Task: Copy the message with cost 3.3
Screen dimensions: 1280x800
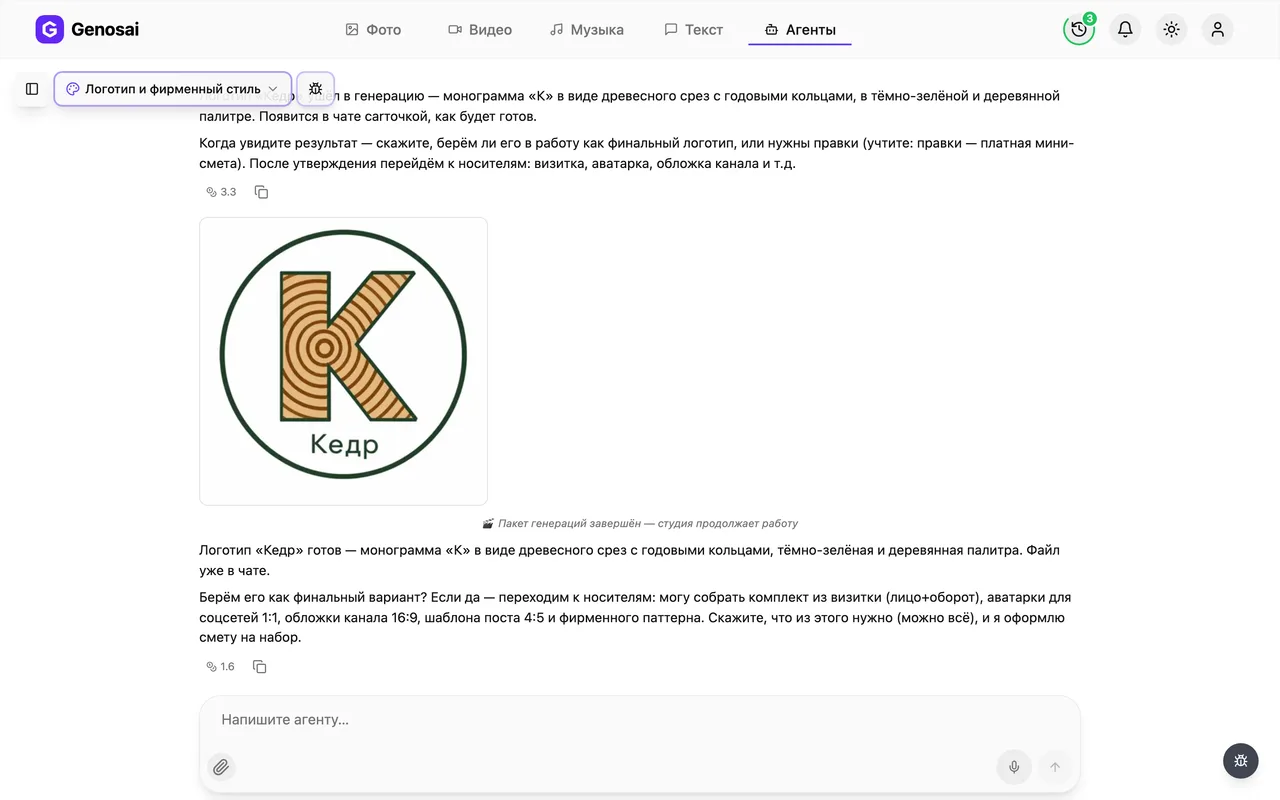Action: [261, 192]
